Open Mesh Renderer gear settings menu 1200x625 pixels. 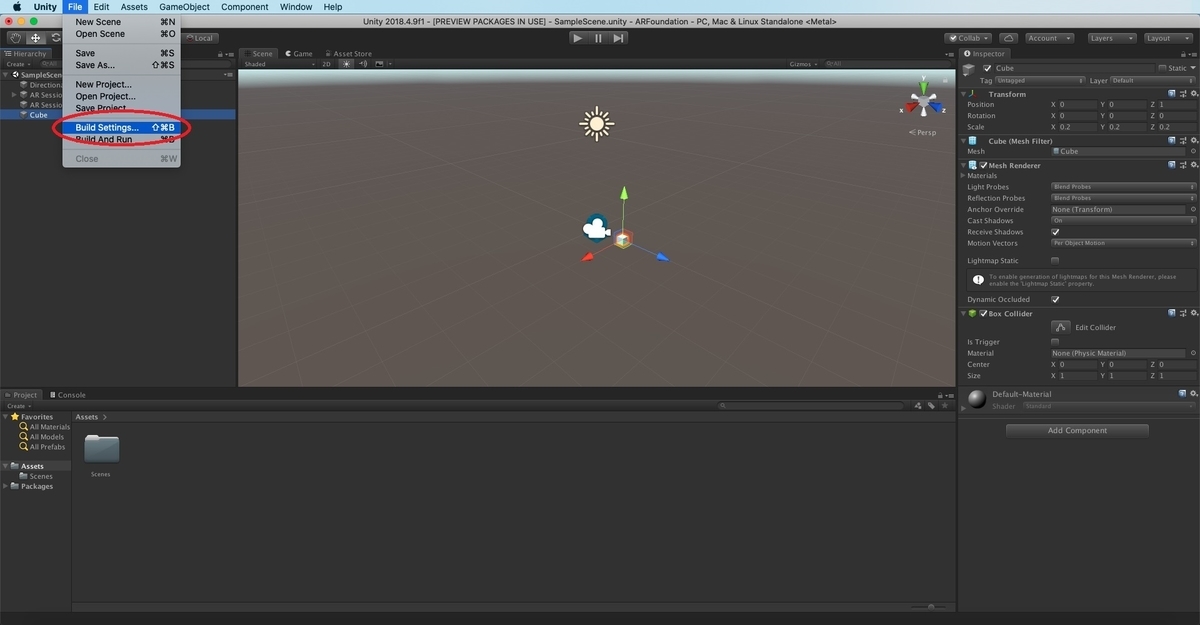pos(1192,165)
